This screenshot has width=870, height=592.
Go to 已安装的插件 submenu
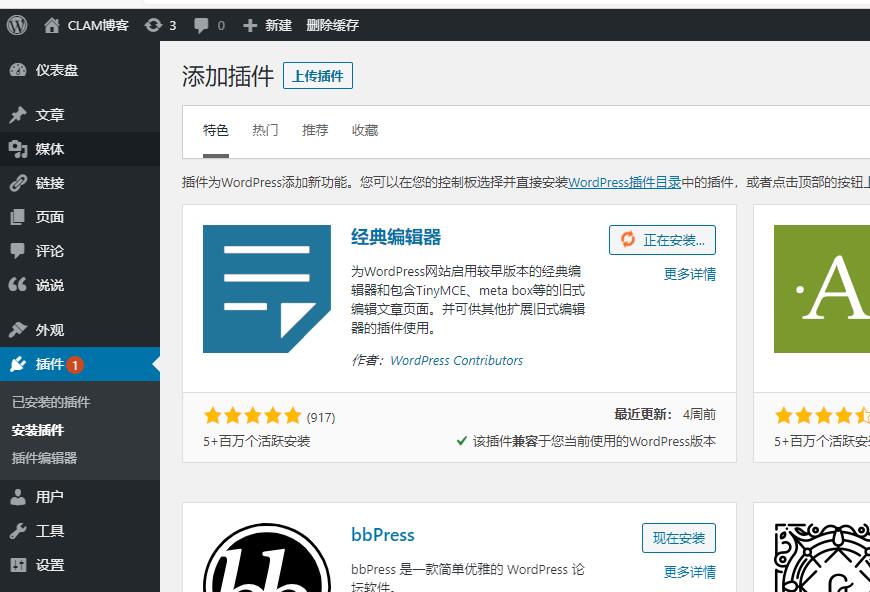pos(50,402)
